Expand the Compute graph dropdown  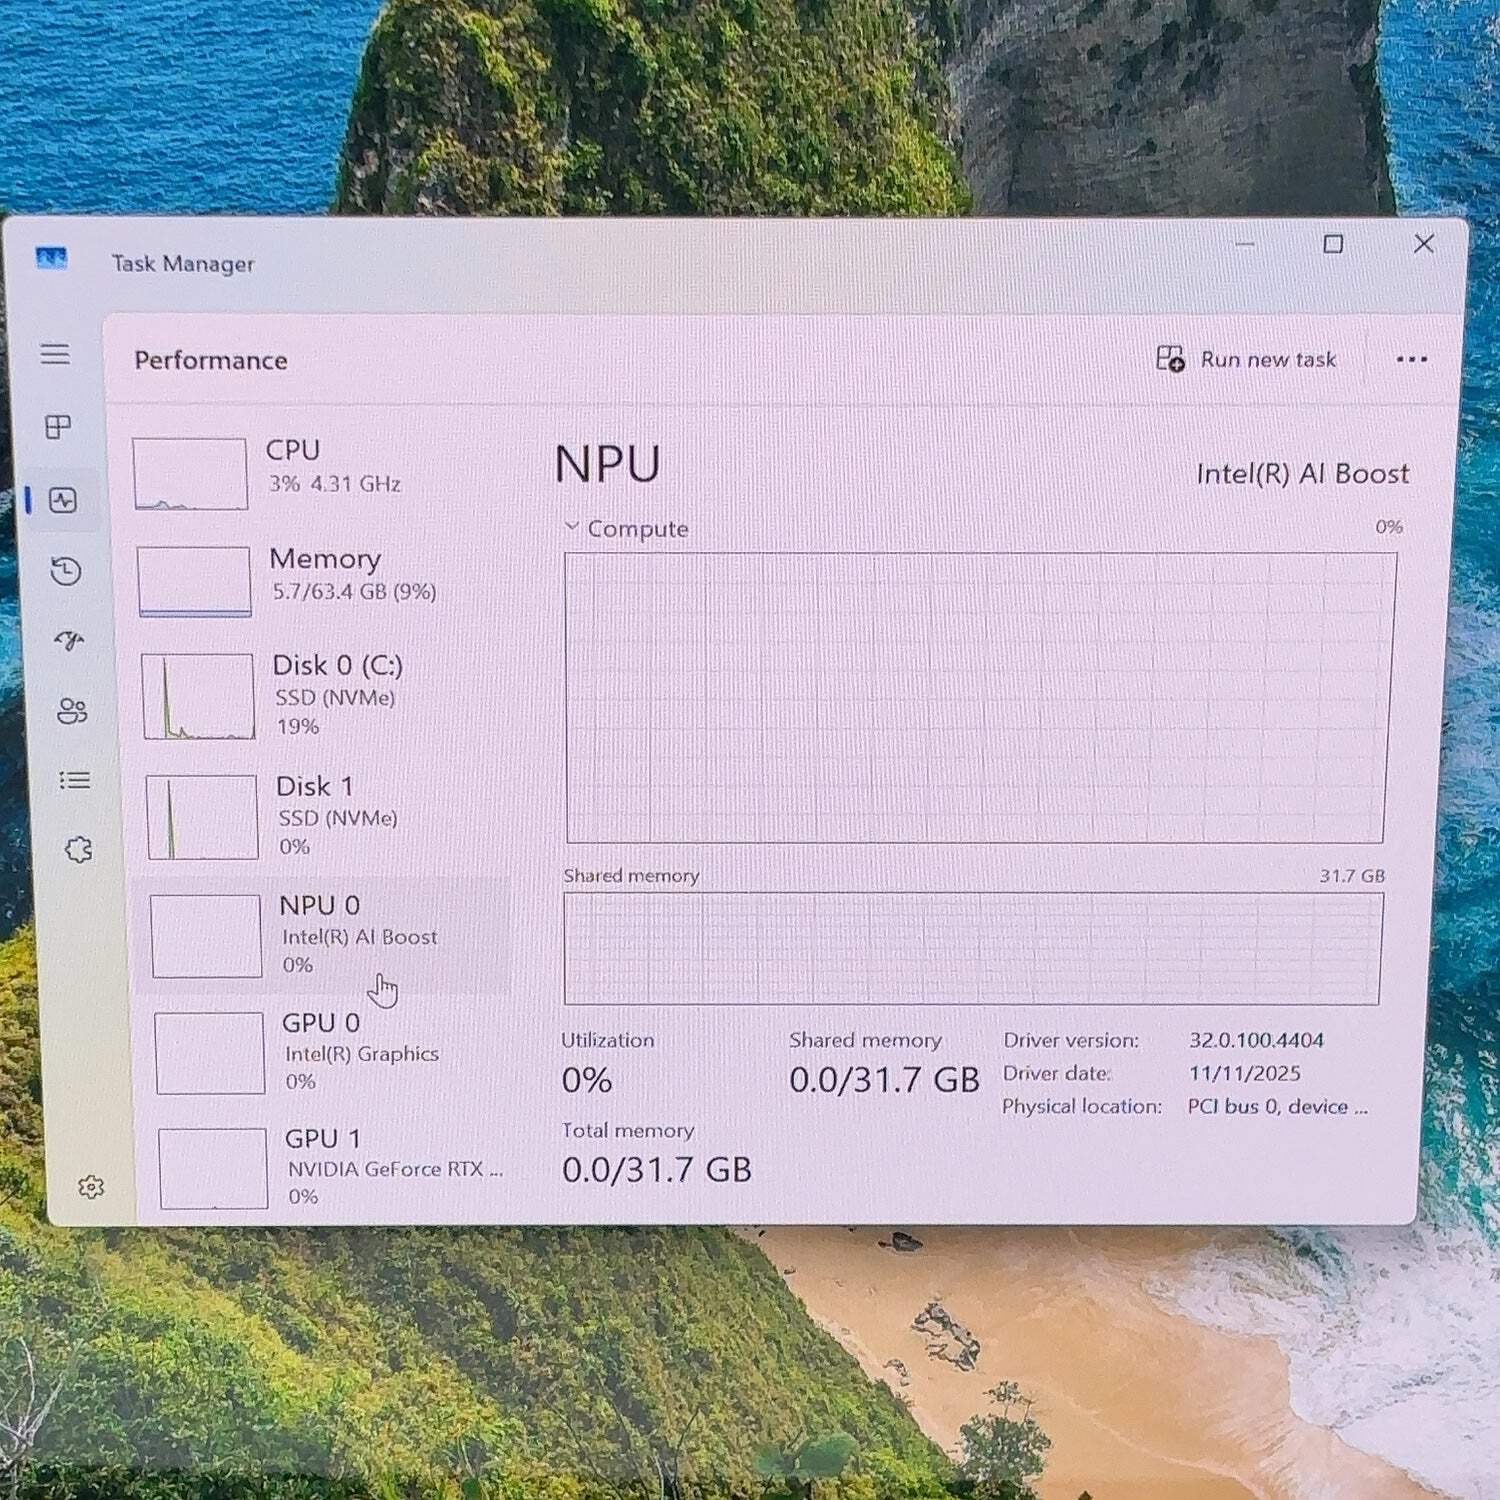click(x=627, y=528)
